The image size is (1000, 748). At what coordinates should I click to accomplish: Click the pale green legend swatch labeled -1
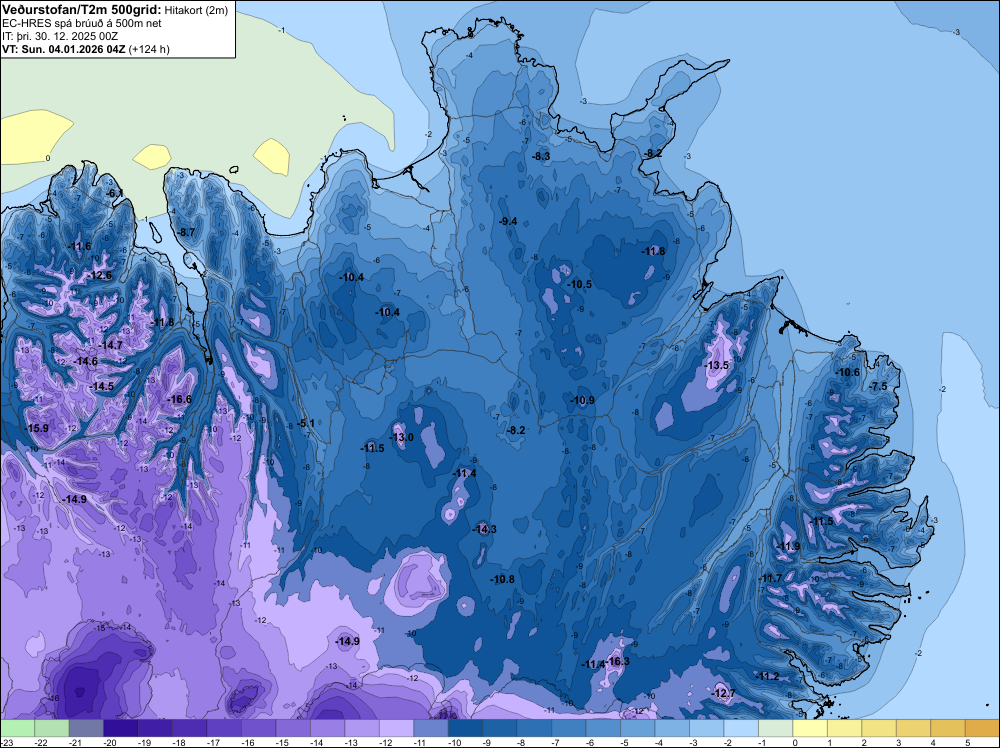click(774, 728)
